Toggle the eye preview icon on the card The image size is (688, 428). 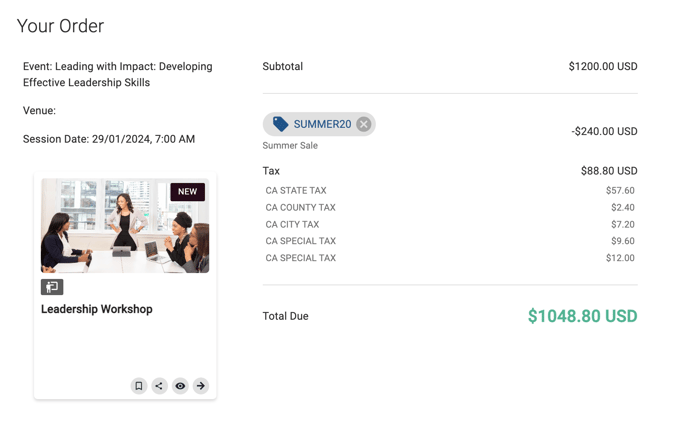180,386
